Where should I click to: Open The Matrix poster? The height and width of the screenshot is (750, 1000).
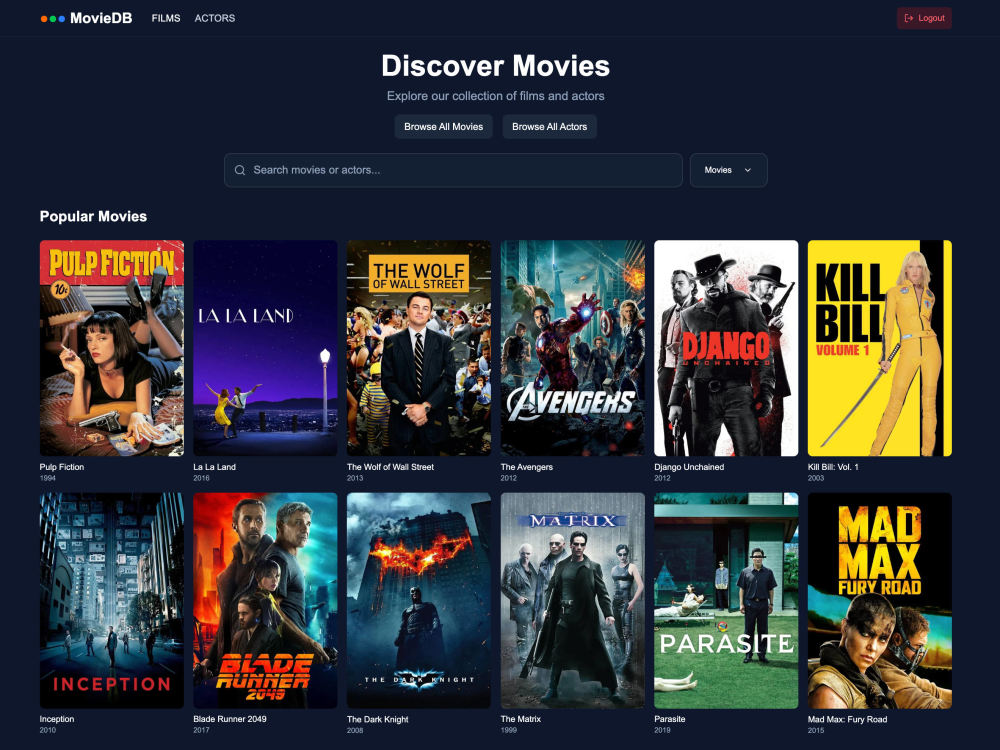tap(573, 601)
